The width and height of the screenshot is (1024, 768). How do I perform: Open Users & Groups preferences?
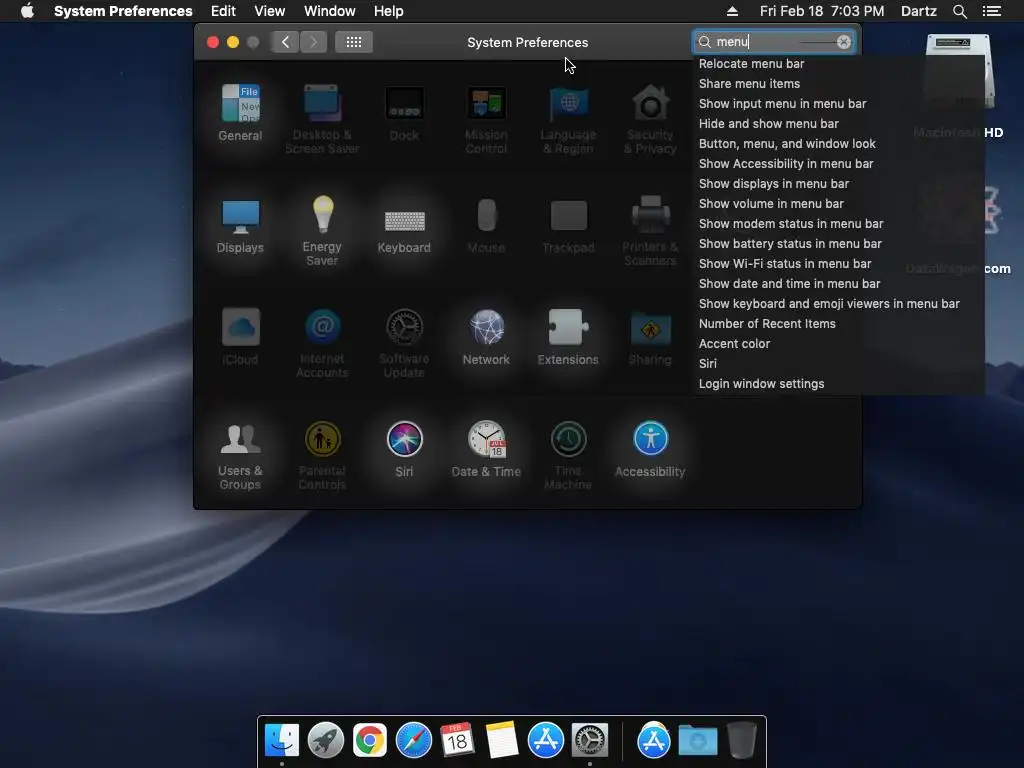coord(240,455)
